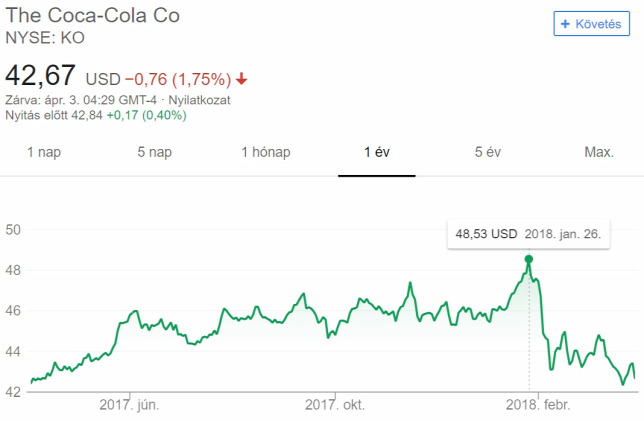Switch to the 1 nap tab
Screen dimensions: 644x421
coord(44,152)
